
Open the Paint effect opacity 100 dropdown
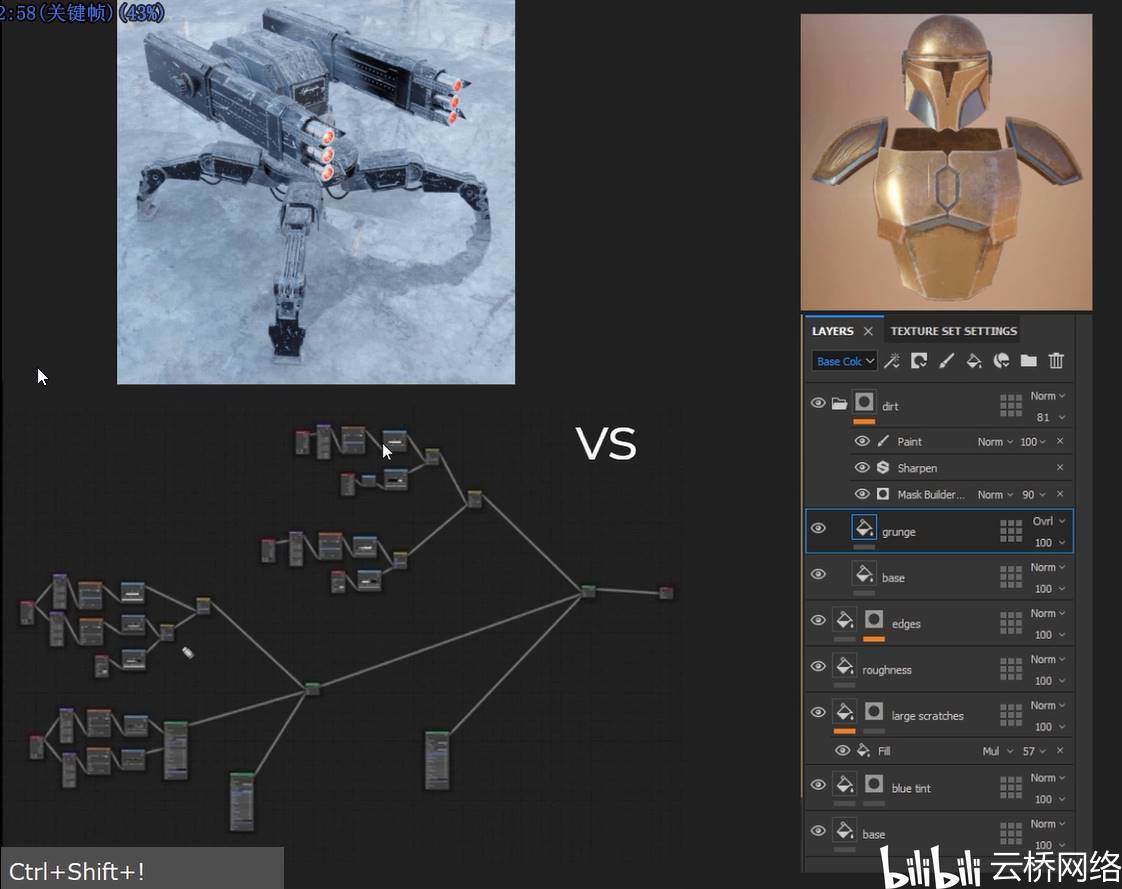[1033, 442]
